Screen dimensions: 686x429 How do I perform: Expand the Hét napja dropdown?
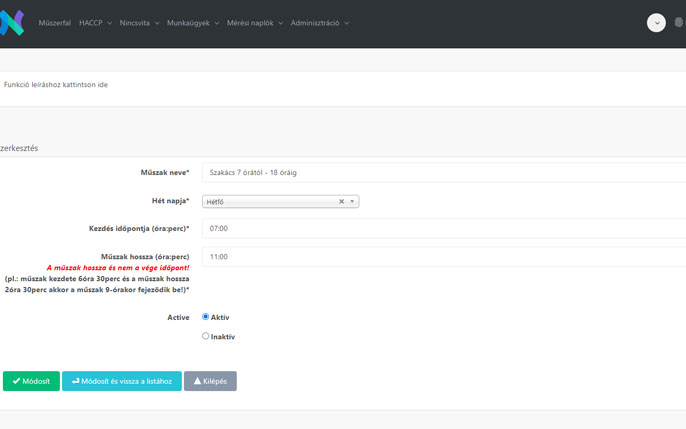(352, 201)
